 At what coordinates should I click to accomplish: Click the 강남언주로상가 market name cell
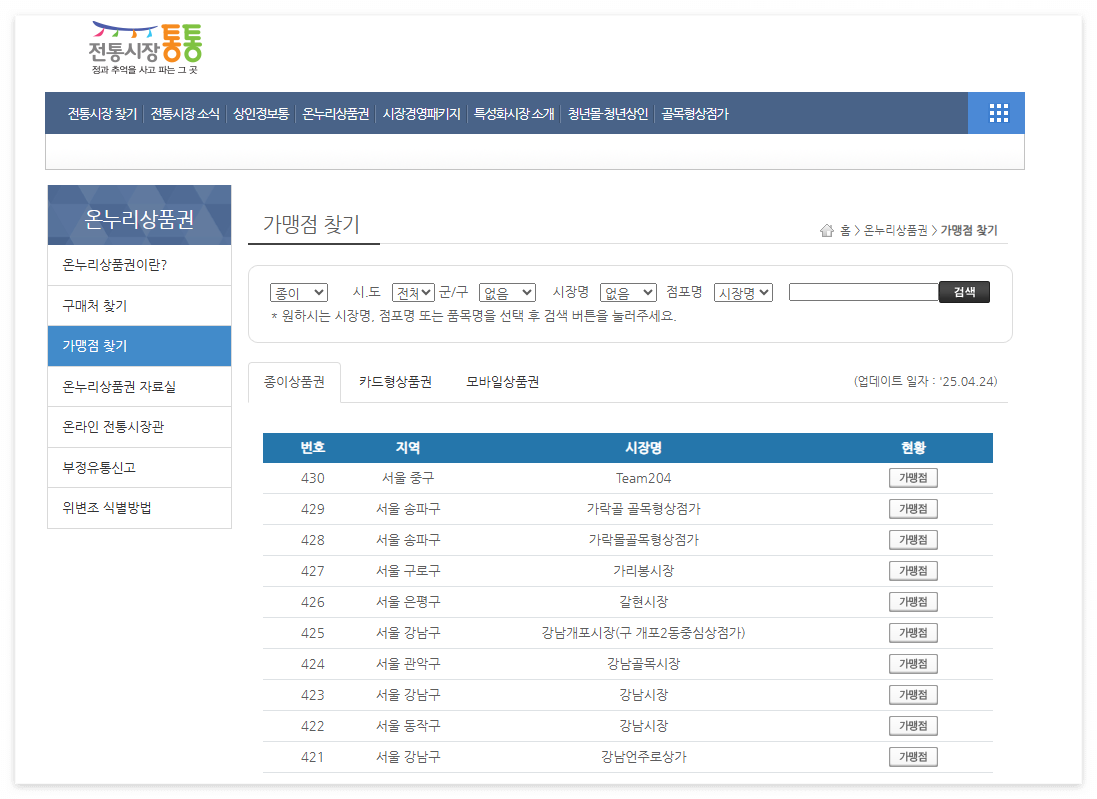pyautogui.click(x=644, y=756)
